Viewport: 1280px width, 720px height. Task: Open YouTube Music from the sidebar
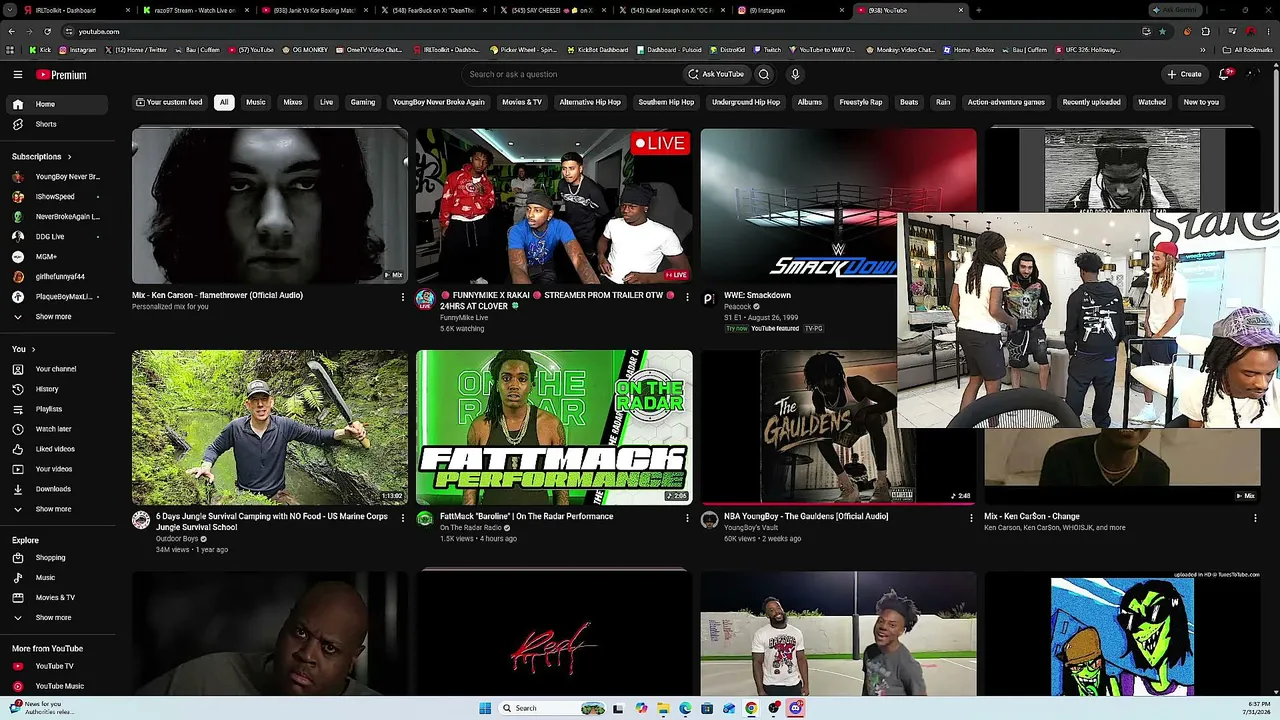60,686
